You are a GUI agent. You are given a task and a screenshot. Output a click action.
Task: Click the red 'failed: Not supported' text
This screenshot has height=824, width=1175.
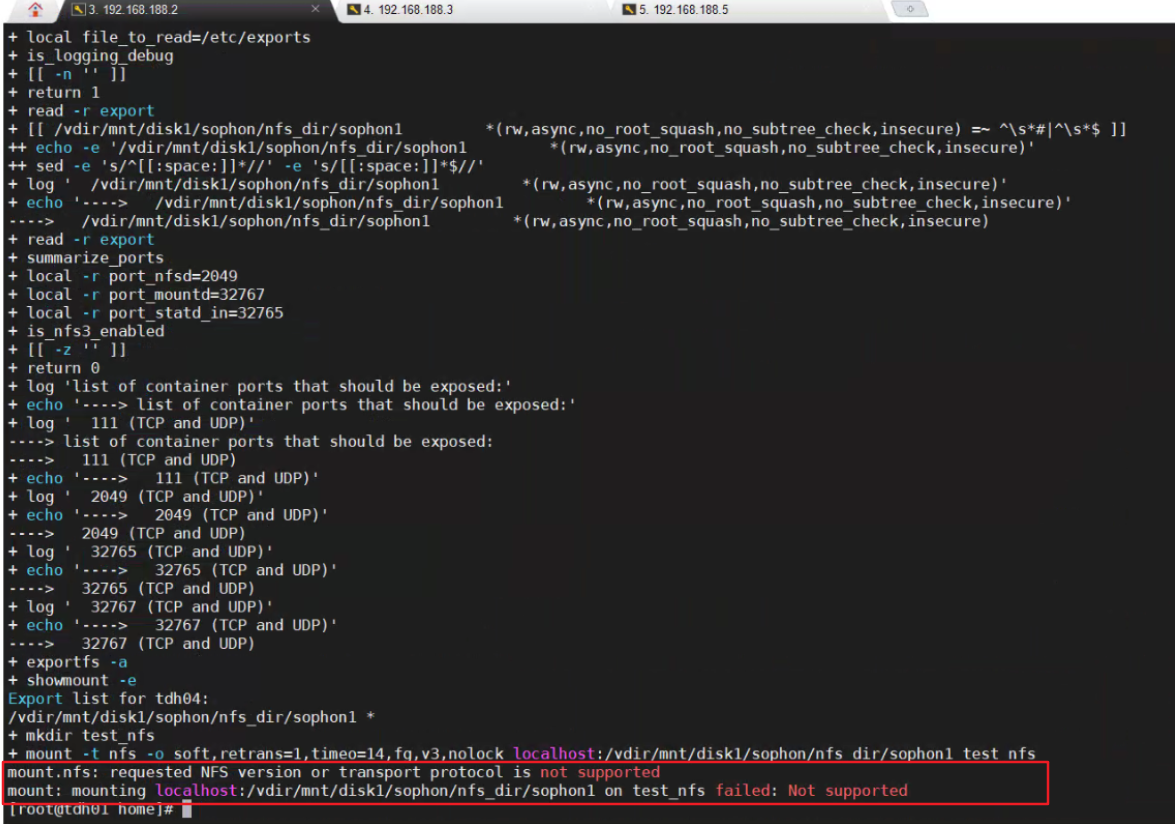tap(811, 790)
